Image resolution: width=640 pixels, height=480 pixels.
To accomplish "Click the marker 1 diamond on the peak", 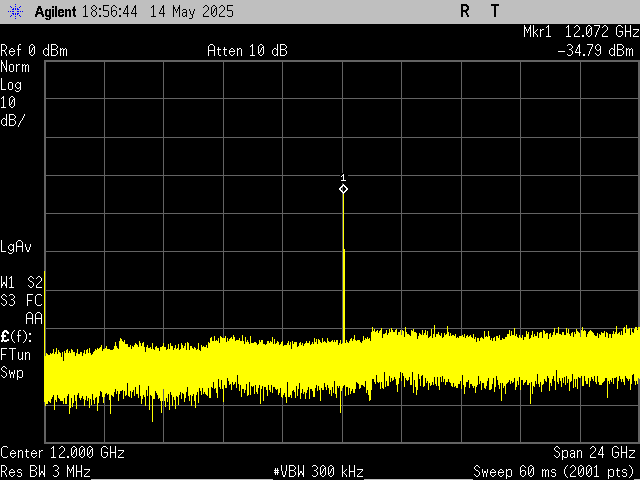I will 343,189.
